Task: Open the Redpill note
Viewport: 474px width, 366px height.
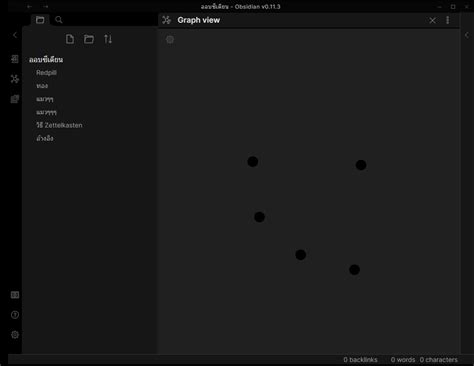Action: click(x=46, y=73)
